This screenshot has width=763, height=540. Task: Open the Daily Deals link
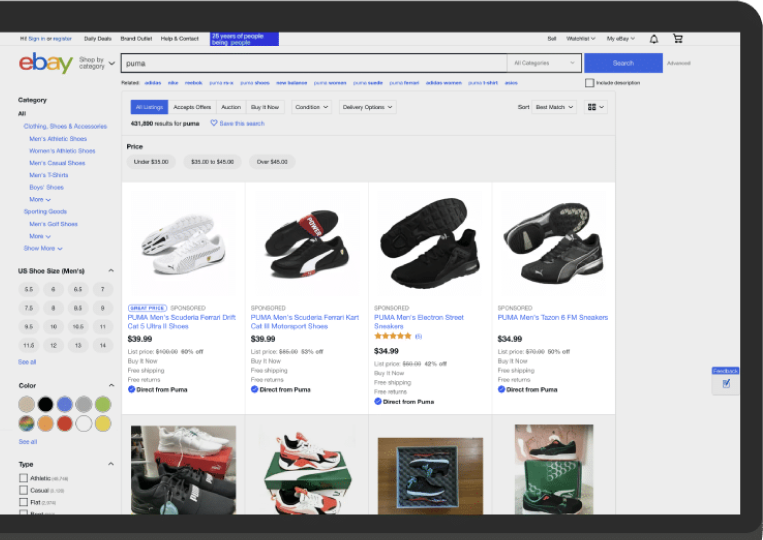tap(98, 38)
